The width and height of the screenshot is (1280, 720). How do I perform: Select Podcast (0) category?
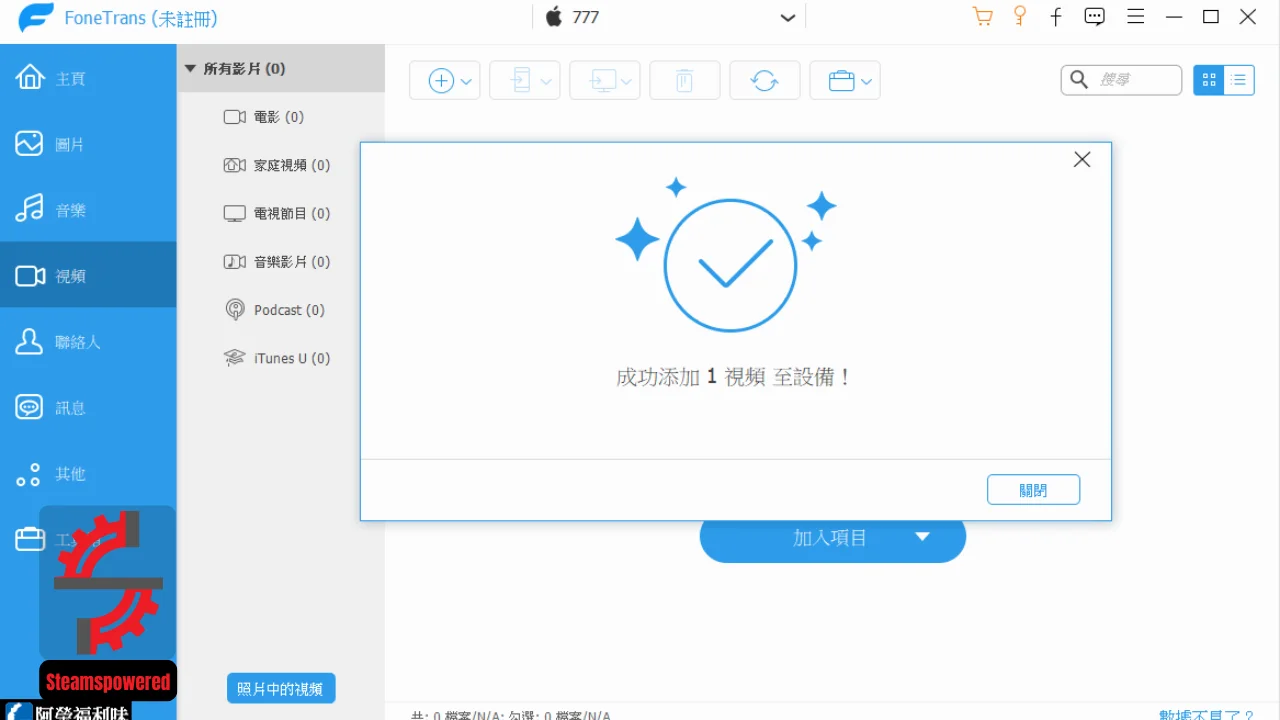[274, 310]
